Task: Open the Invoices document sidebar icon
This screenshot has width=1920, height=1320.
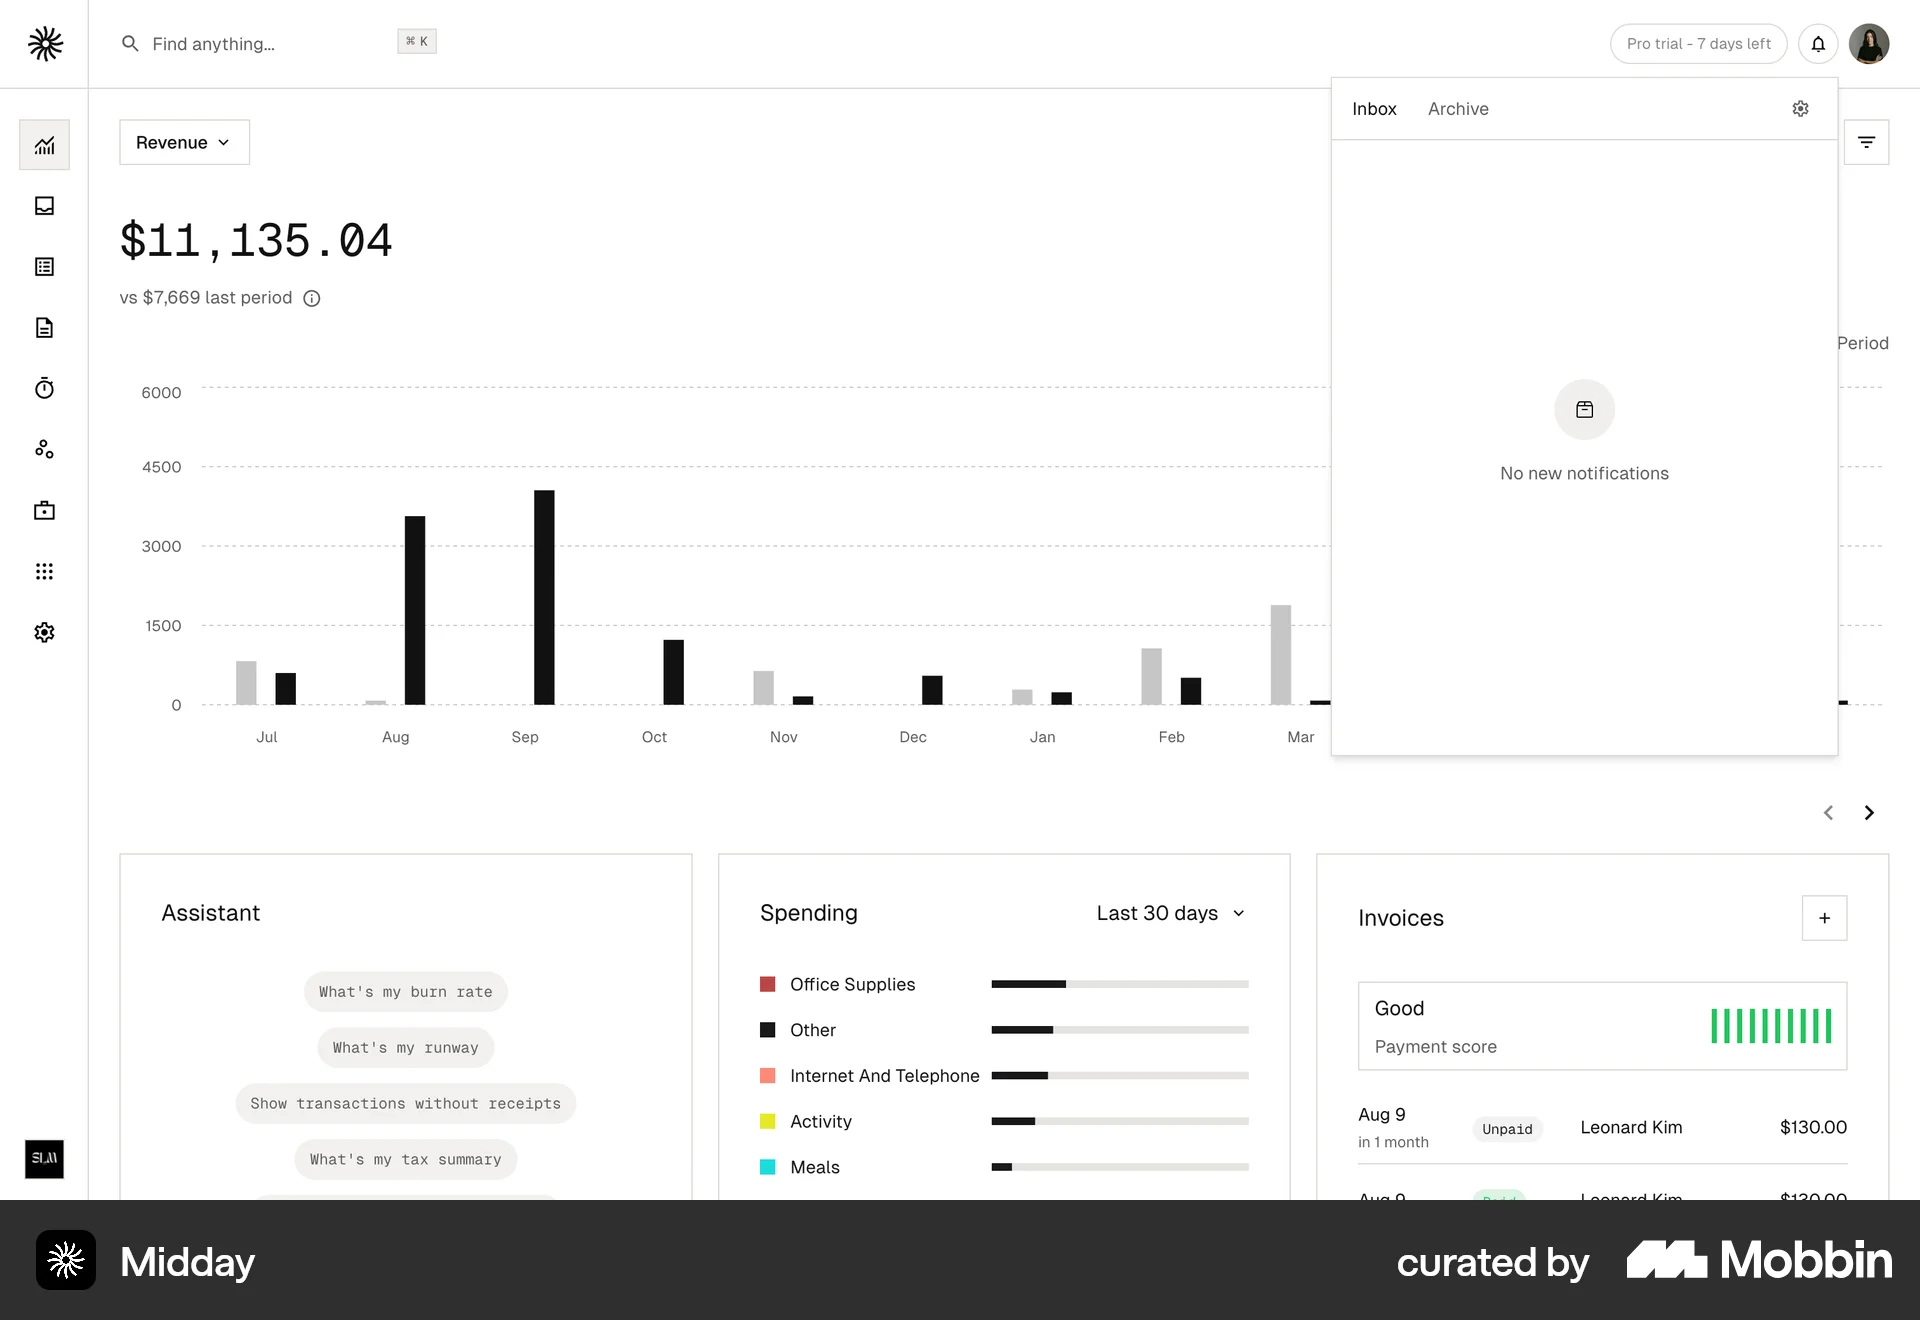Action: click(x=44, y=328)
